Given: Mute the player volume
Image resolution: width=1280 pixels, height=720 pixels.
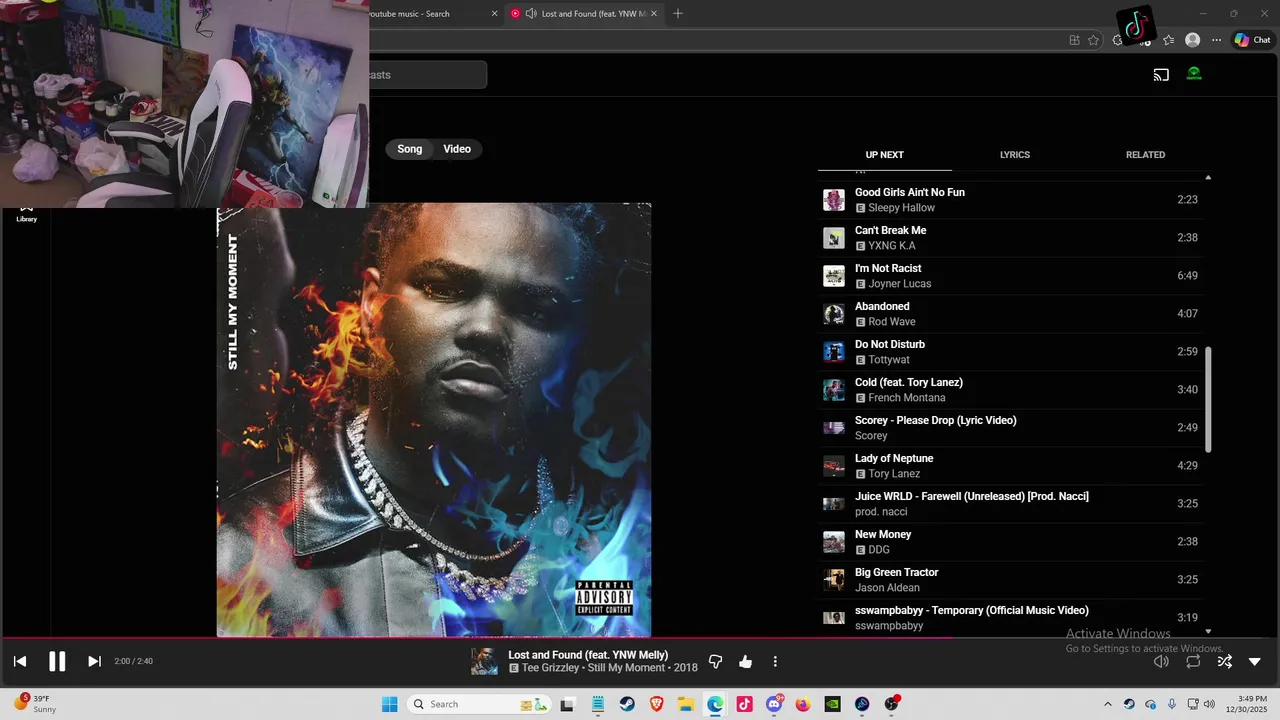Looking at the screenshot, I should pyautogui.click(x=1161, y=661).
